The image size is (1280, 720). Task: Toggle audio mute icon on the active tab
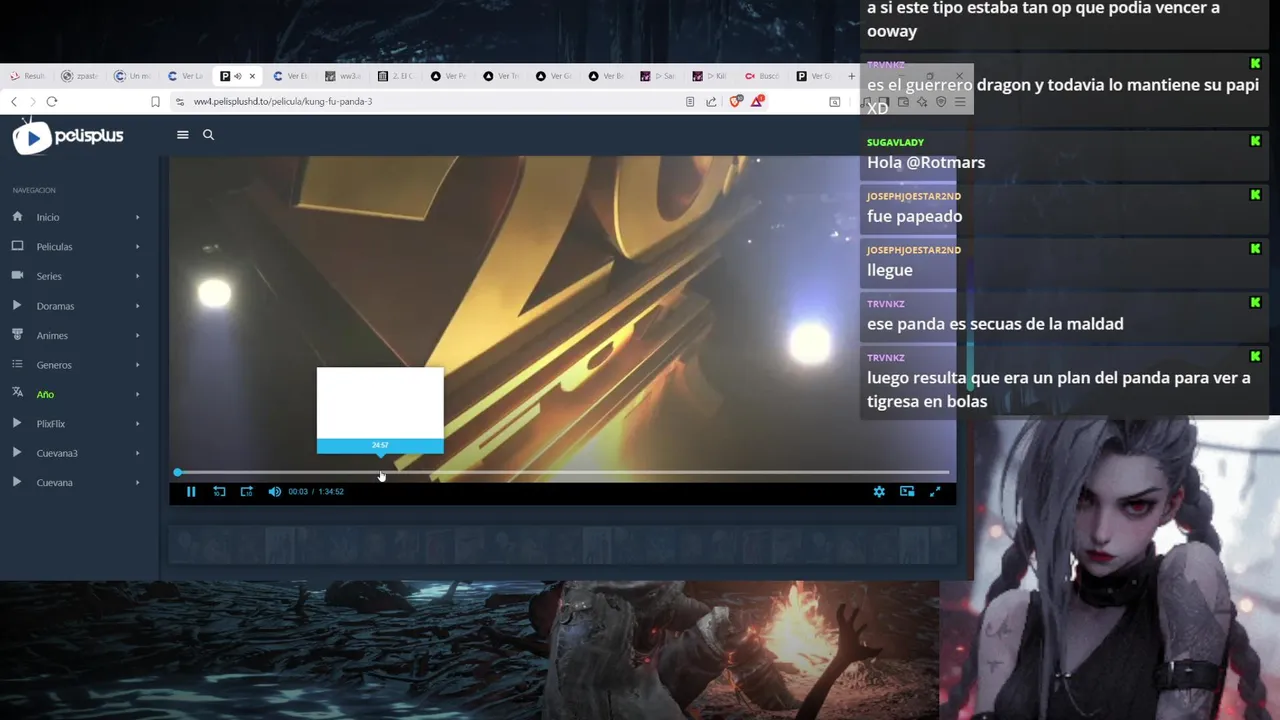[238, 76]
